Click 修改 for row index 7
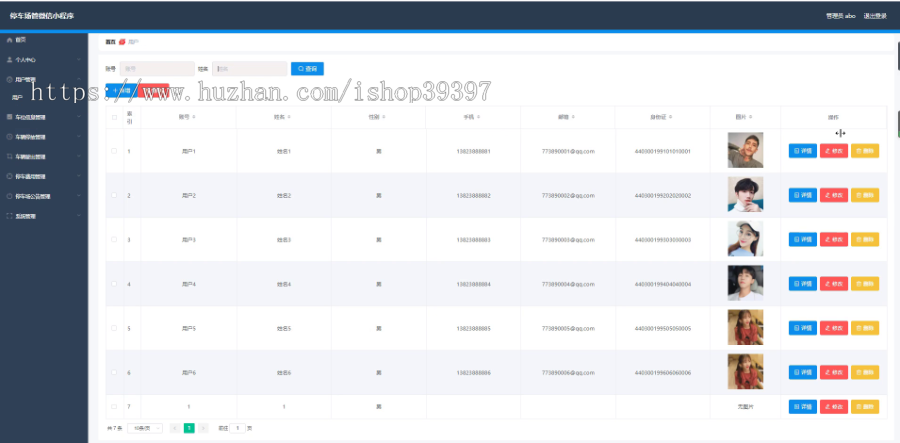900x443 pixels. point(833,406)
